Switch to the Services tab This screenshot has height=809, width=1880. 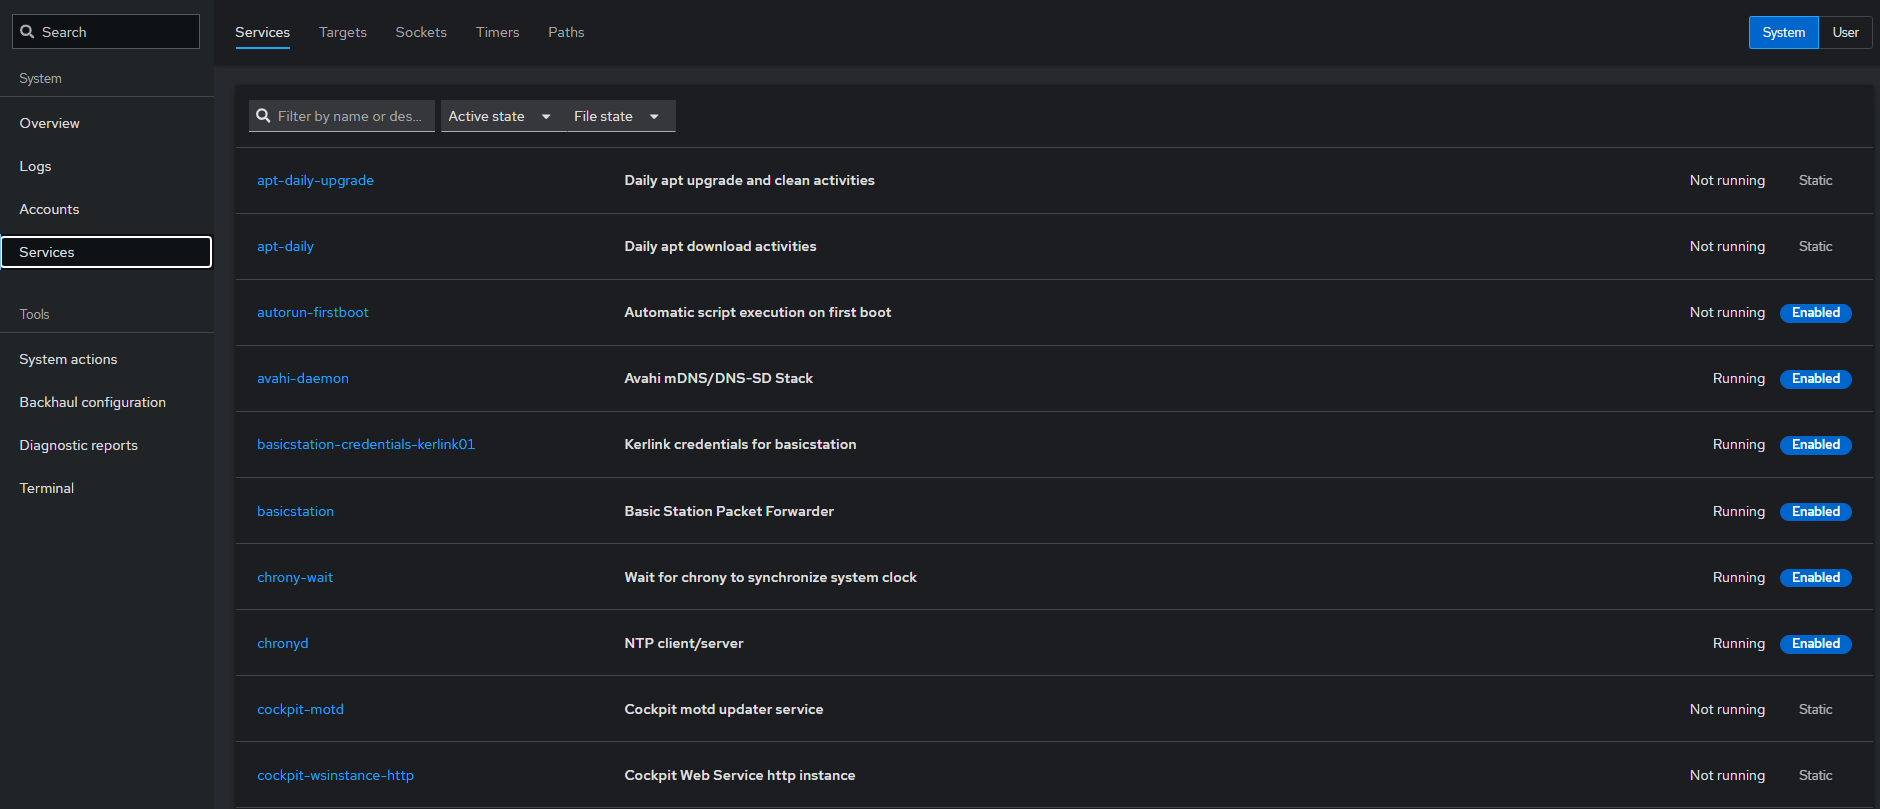click(262, 32)
